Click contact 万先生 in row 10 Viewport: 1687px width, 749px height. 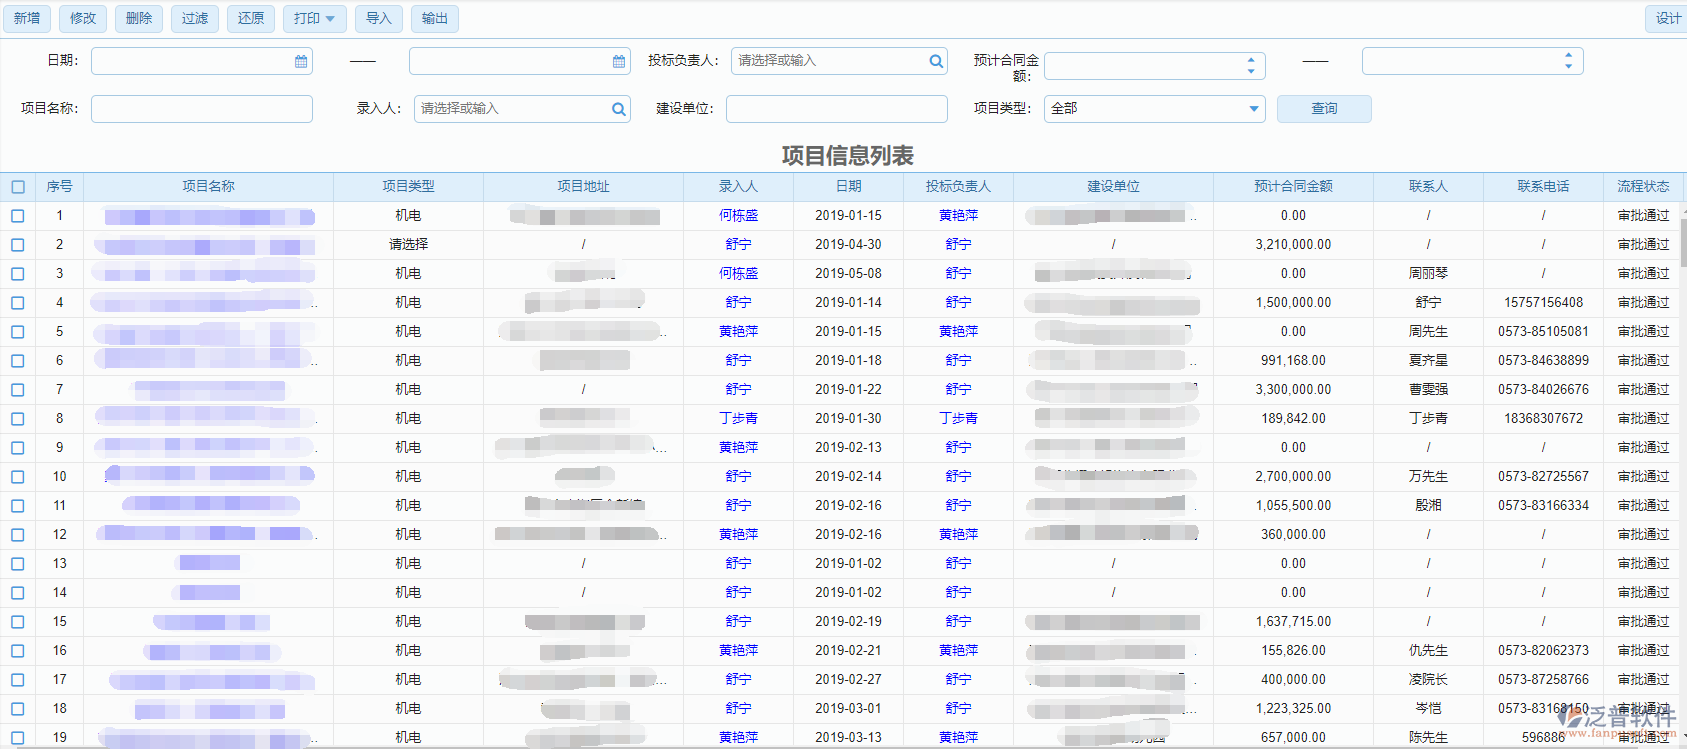coord(1428,477)
